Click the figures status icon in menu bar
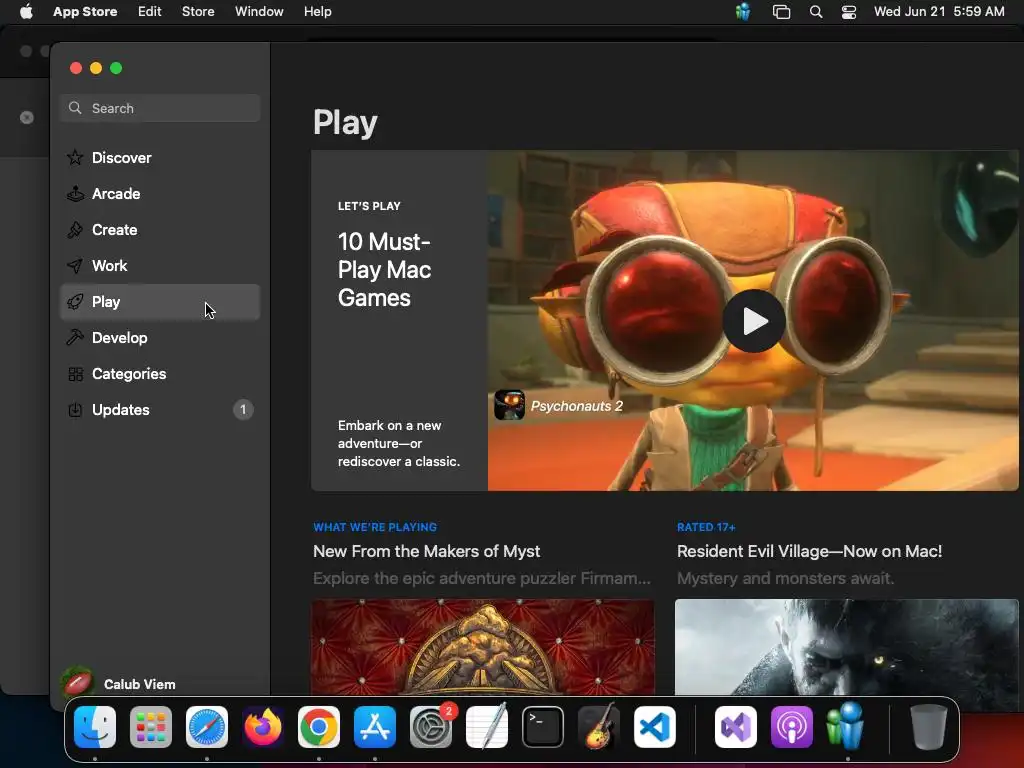This screenshot has width=1024, height=768. pos(743,12)
